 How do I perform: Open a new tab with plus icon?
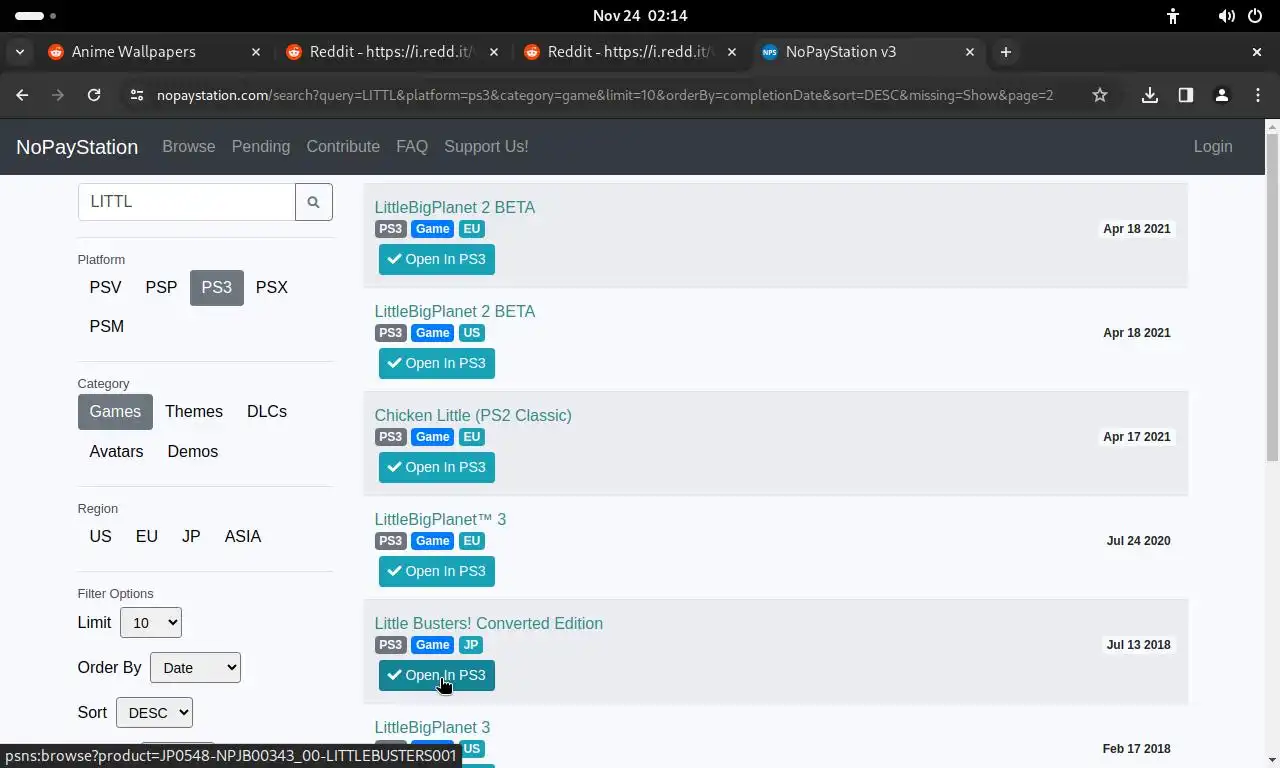(x=1006, y=52)
